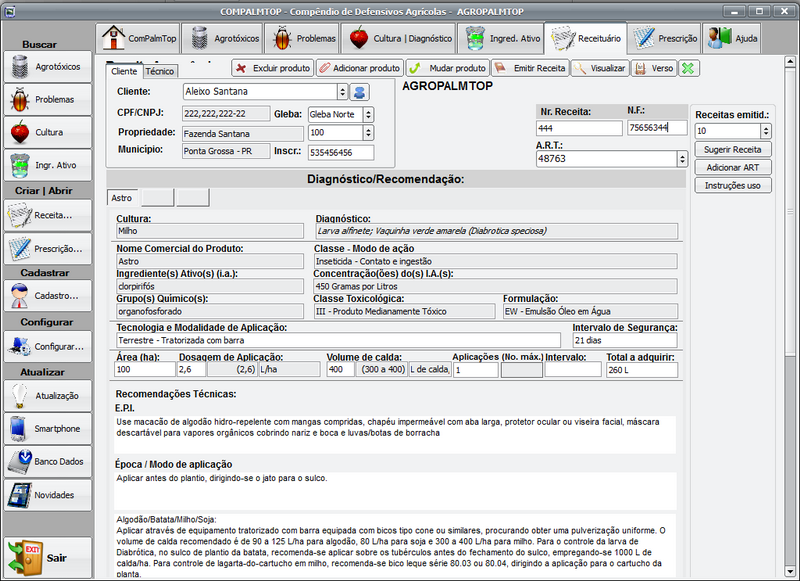Click the Intervalo field
The image size is (800, 581).
tap(573, 370)
